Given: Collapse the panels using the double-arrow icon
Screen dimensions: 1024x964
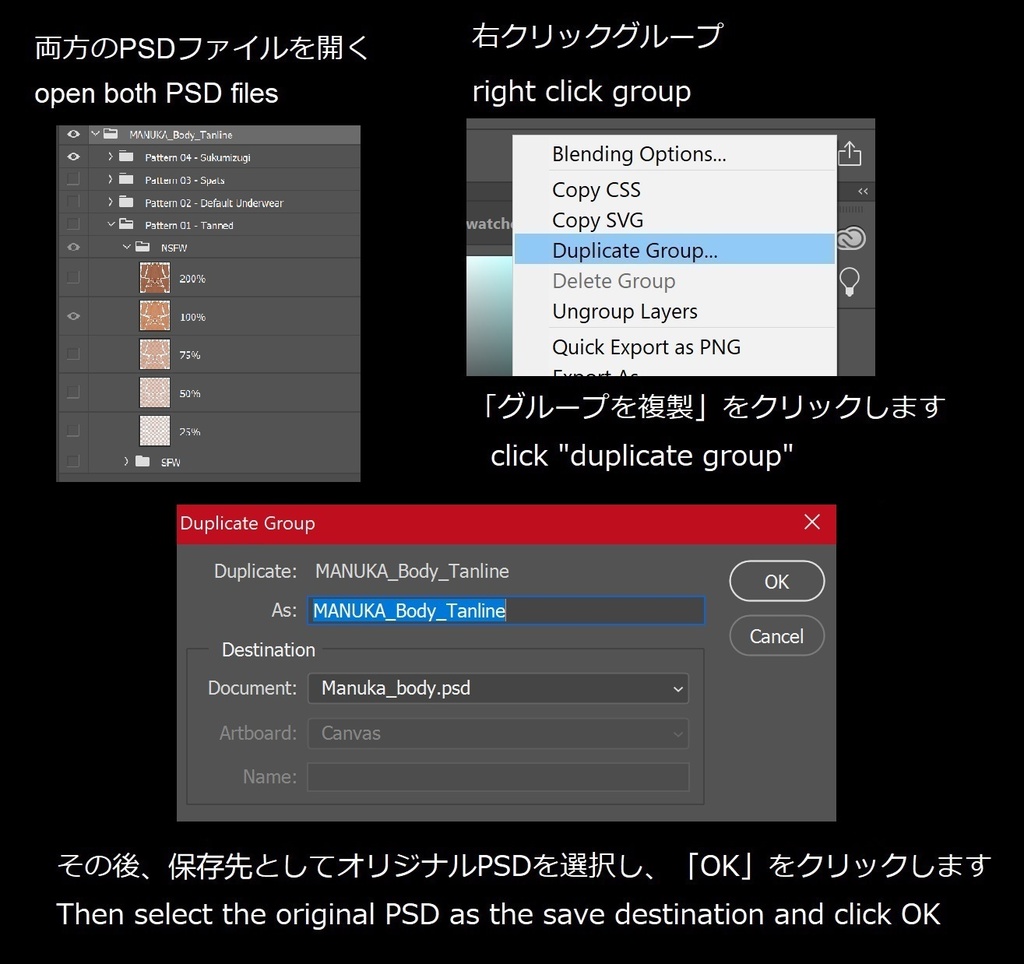Looking at the screenshot, I should click(x=863, y=190).
